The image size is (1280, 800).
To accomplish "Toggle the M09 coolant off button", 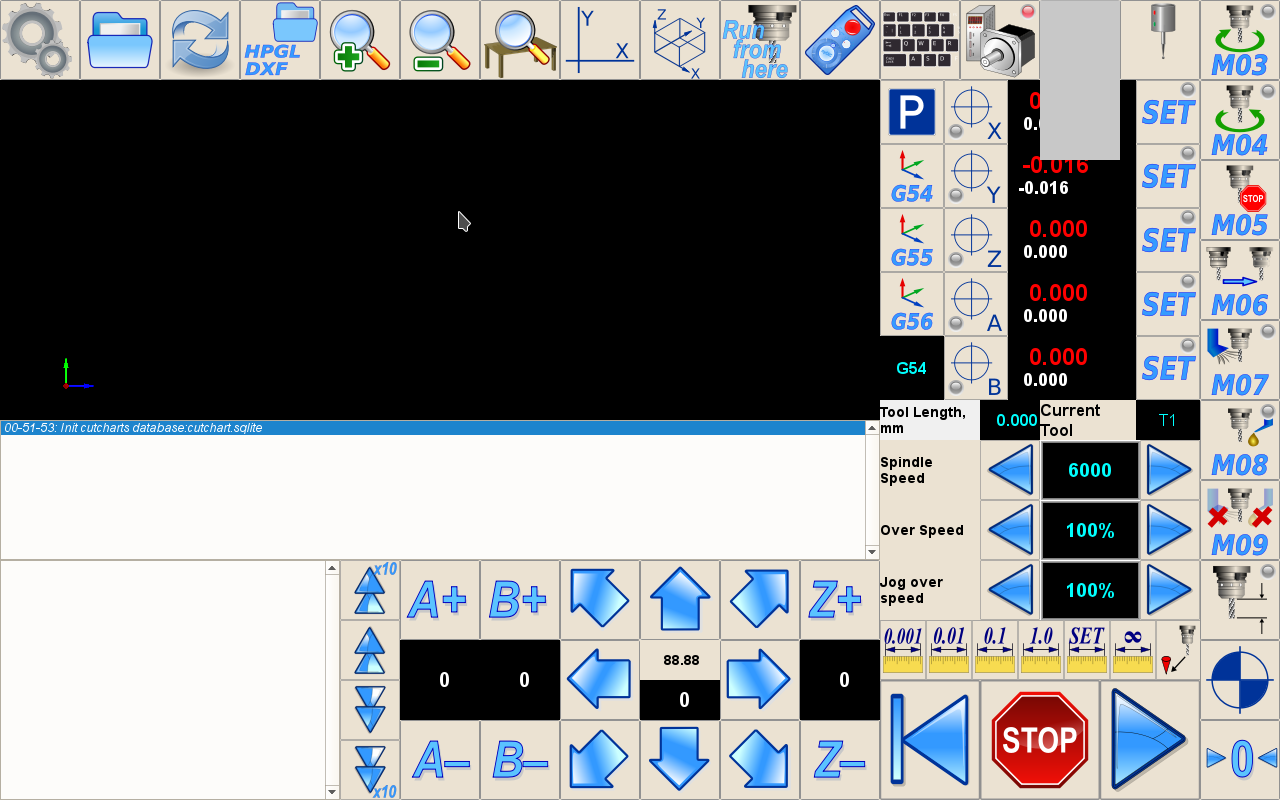I will click(x=1239, y=520).
